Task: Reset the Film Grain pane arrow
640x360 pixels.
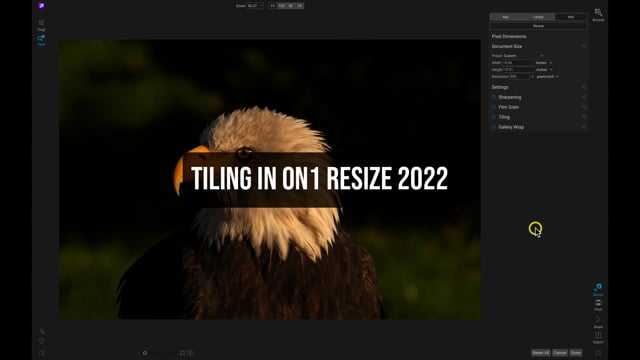Action: click(x=583, y=107)
